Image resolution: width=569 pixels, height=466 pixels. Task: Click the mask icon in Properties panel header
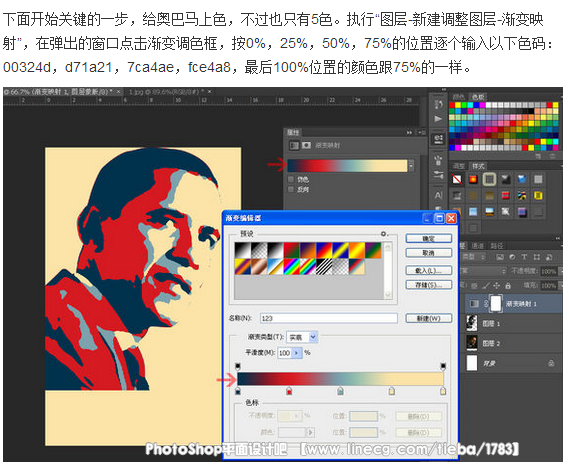click(307, 145)
